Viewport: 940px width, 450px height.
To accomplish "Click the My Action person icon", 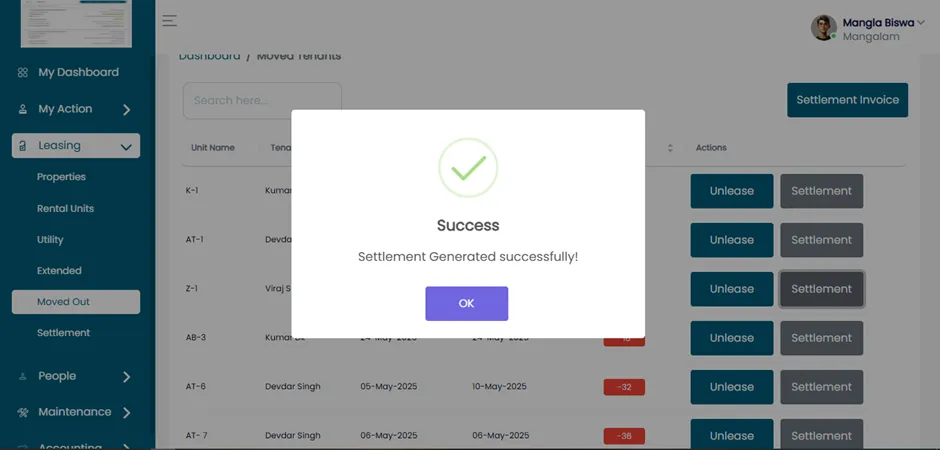I will tap(23, 109).
